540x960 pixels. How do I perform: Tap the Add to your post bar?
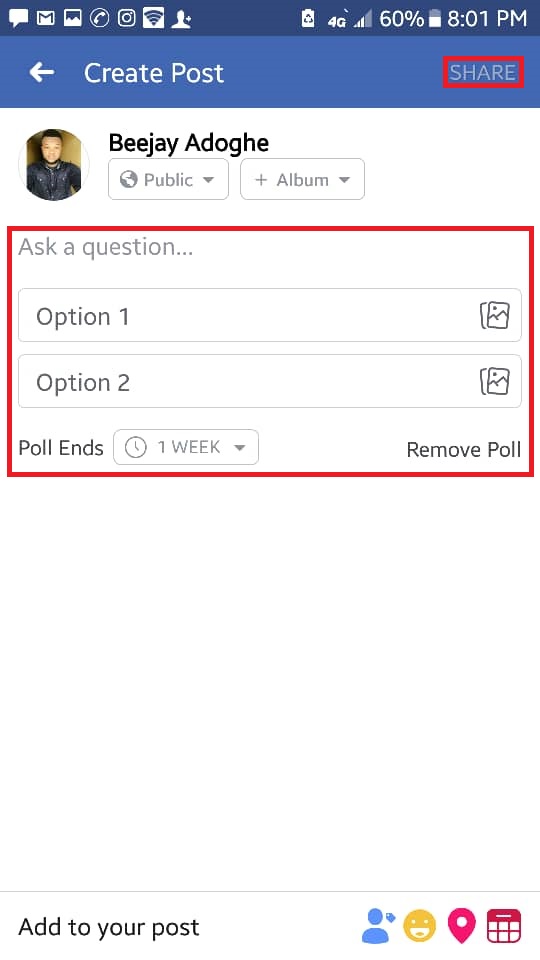click(x=270, y=926)
